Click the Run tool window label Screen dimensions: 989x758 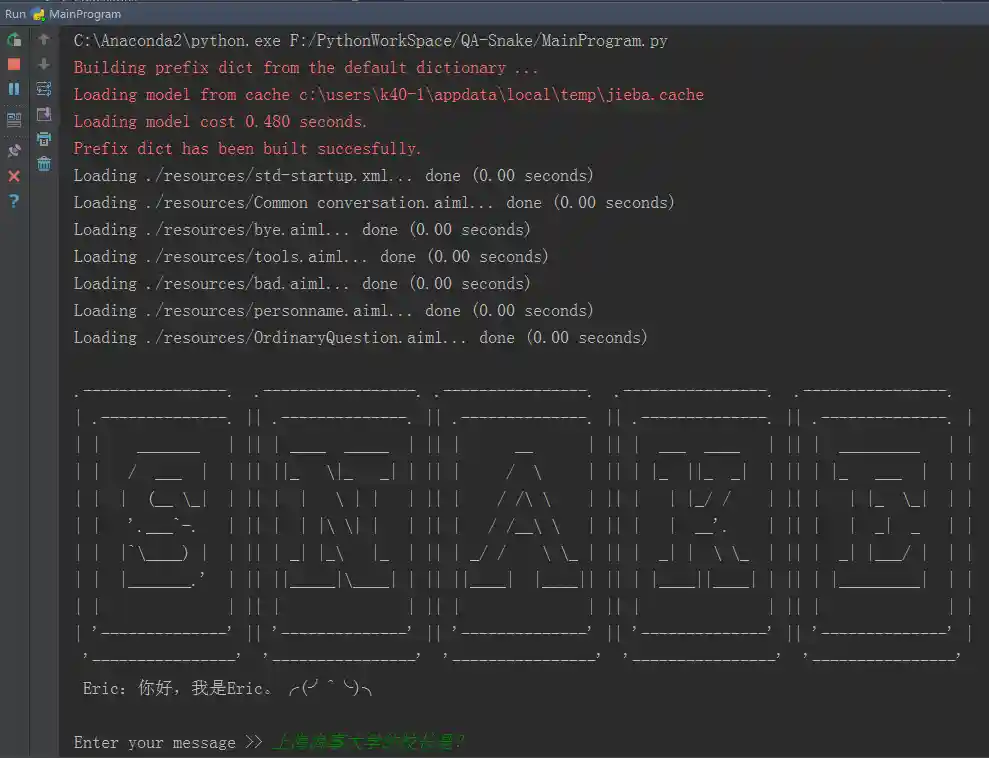15,14
